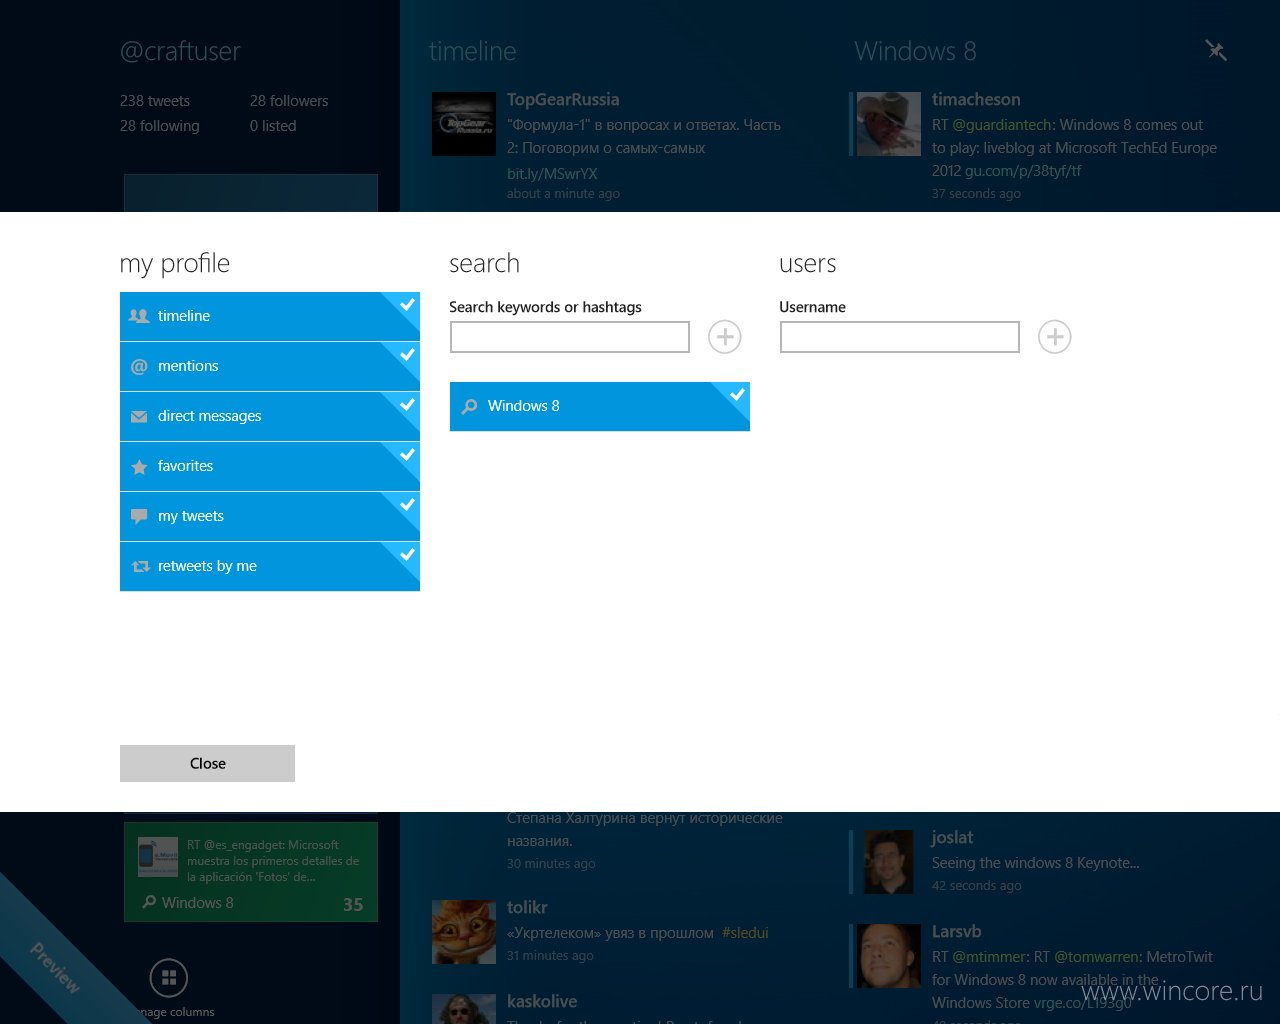This screenshot has width=1280, height=1024.
Task: Click tolikr username
Action: [527, 907]
